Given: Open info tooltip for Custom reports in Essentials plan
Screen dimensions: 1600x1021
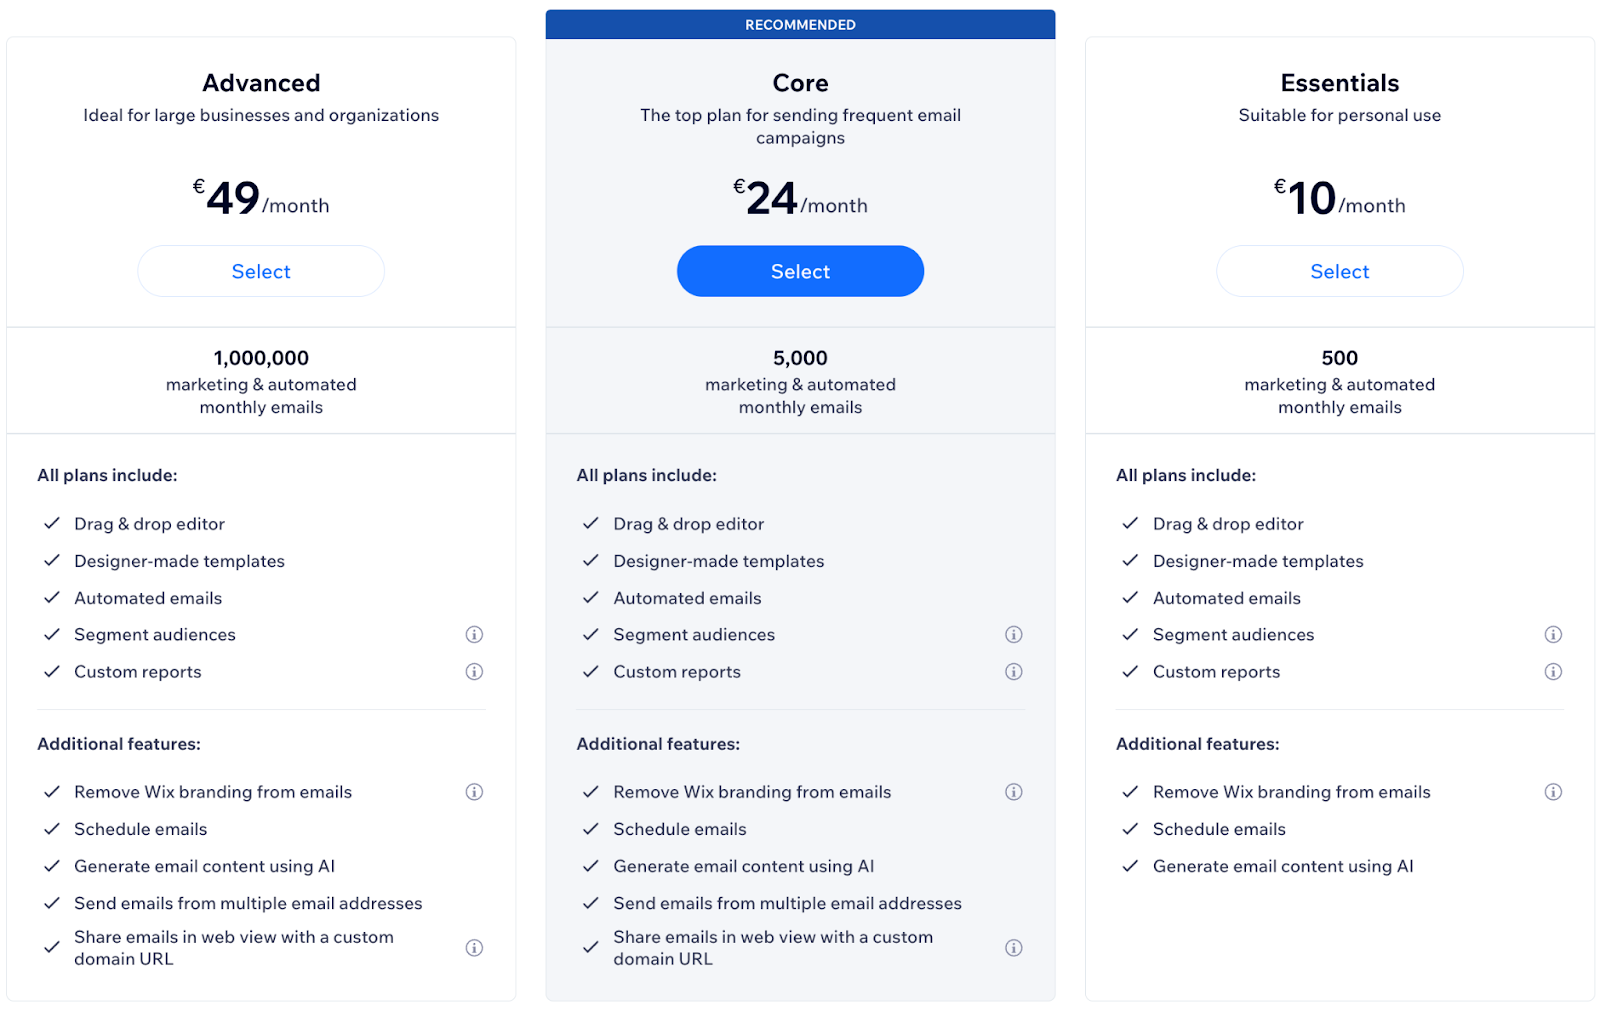Looking at the screenshot, I should 1553,671.
